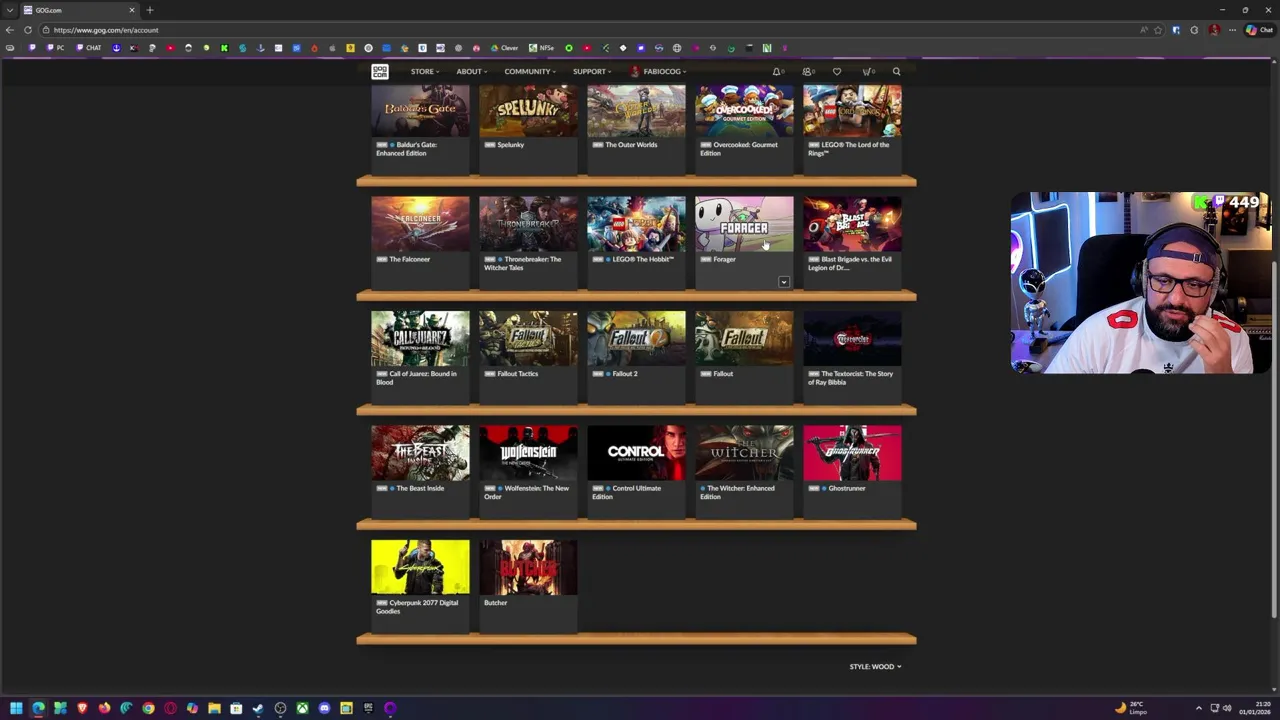Open Xbox app from the taskbar

click(x=302, y=708)
